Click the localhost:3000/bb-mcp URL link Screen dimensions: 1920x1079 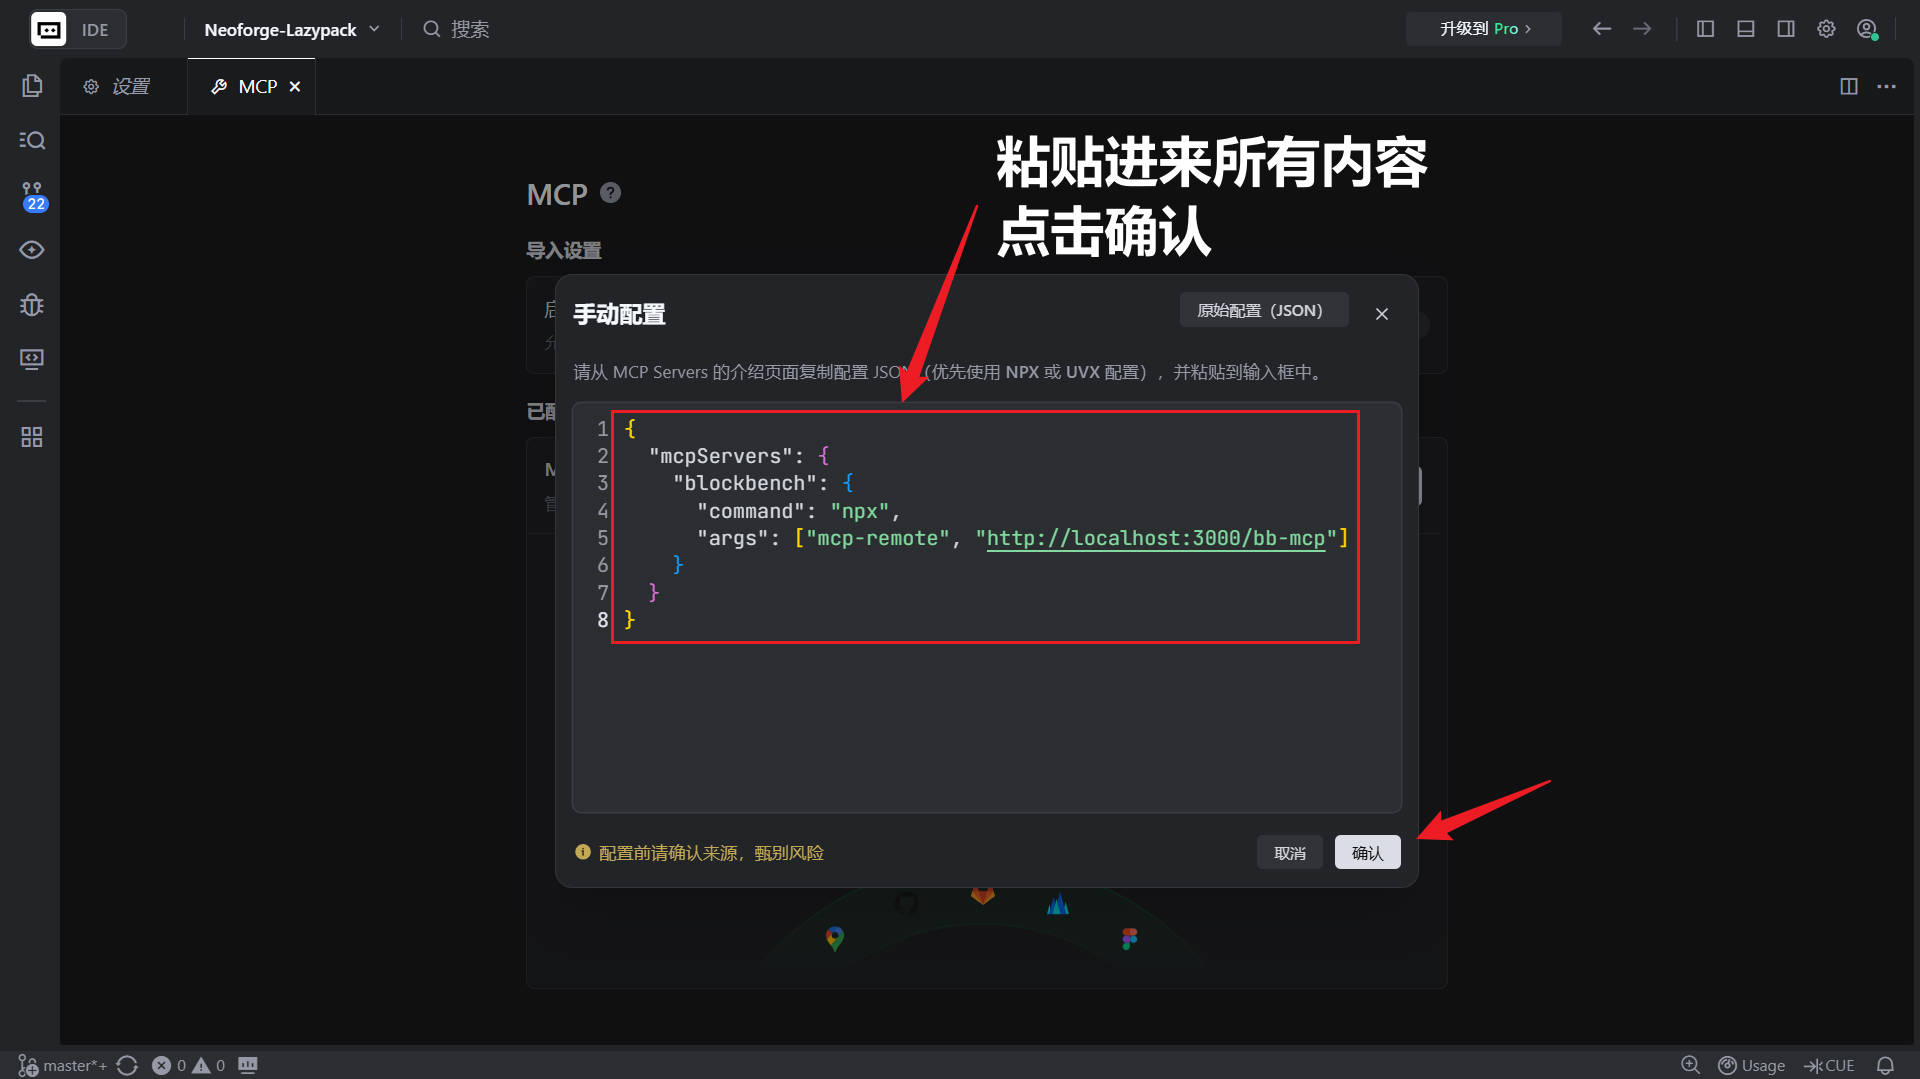tap(1155, 538)
